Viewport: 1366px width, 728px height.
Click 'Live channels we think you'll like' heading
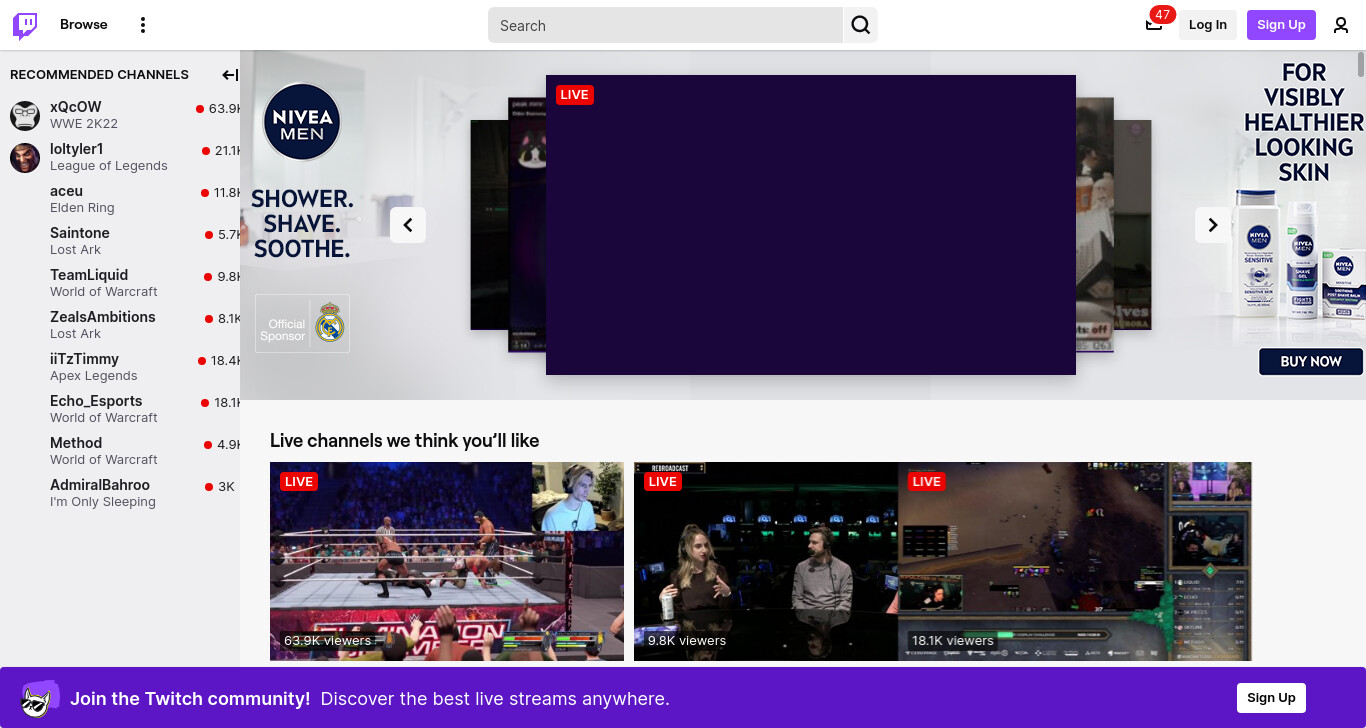pyautogui.click(x=404, y=441)
